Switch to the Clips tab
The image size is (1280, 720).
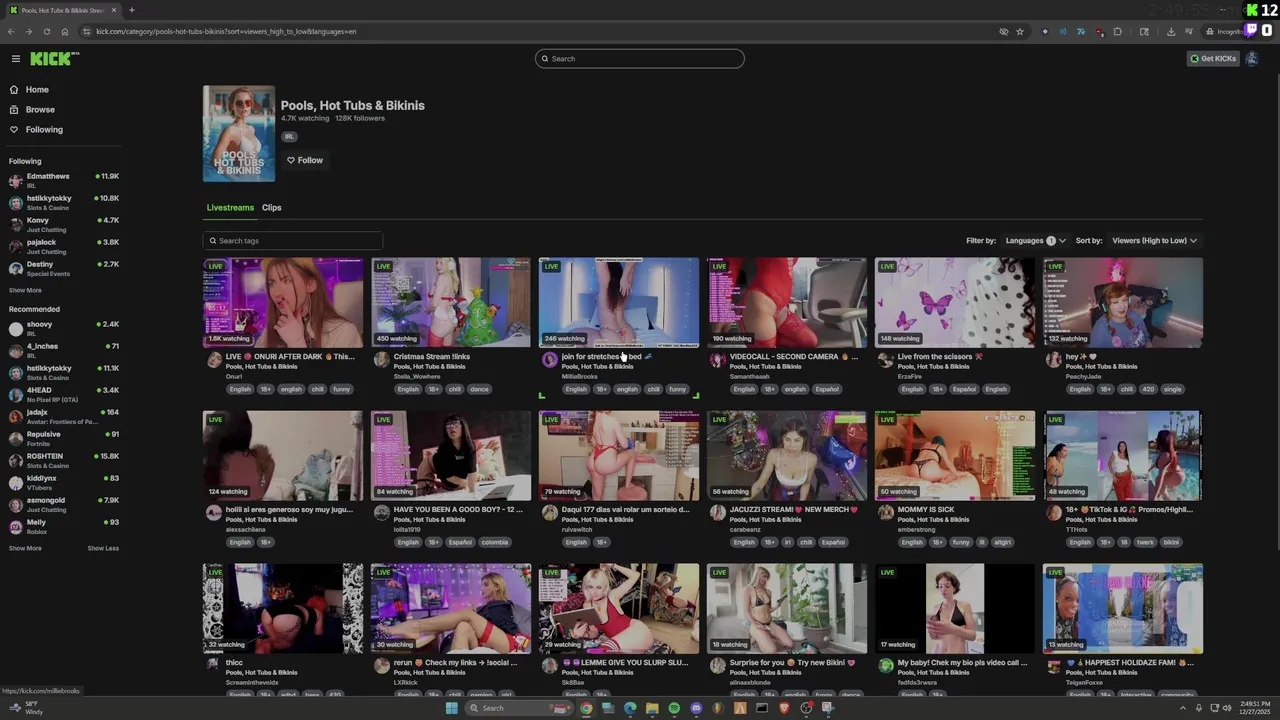(x=272, y=208)
